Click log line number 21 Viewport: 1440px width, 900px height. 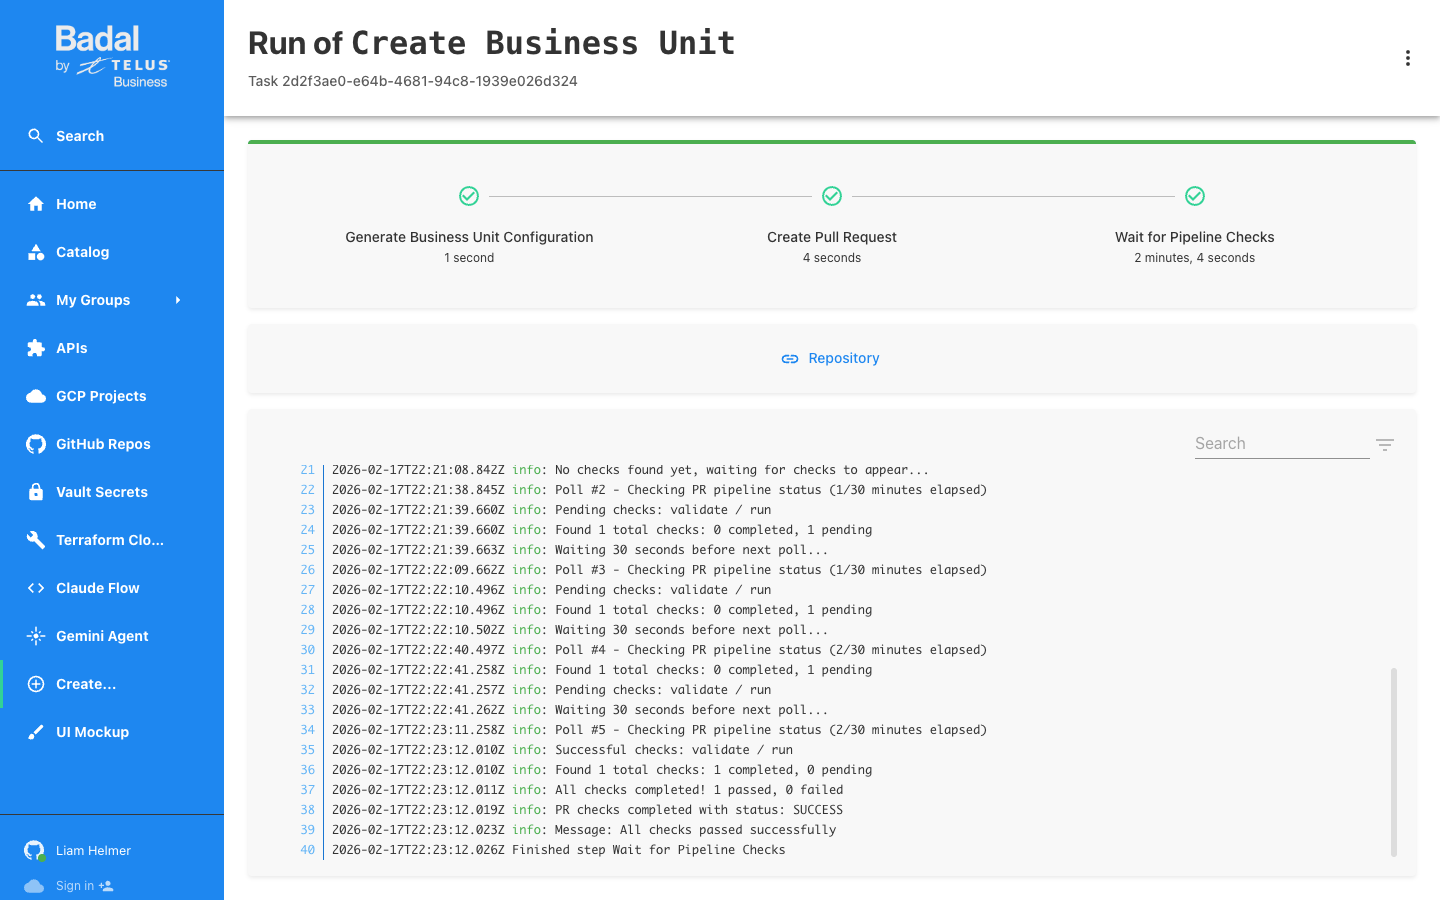click(x=307, y=470)
